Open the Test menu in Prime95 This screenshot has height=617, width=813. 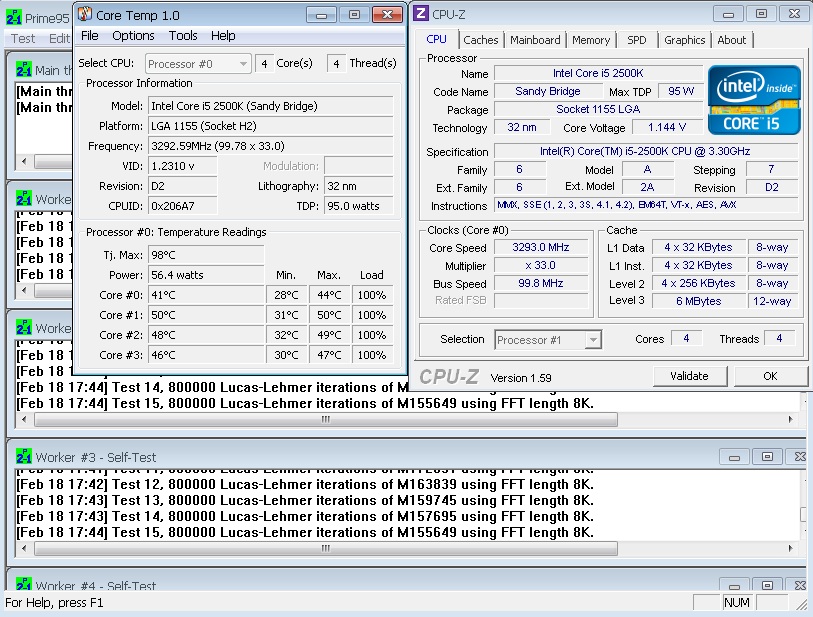coord(23,38)
